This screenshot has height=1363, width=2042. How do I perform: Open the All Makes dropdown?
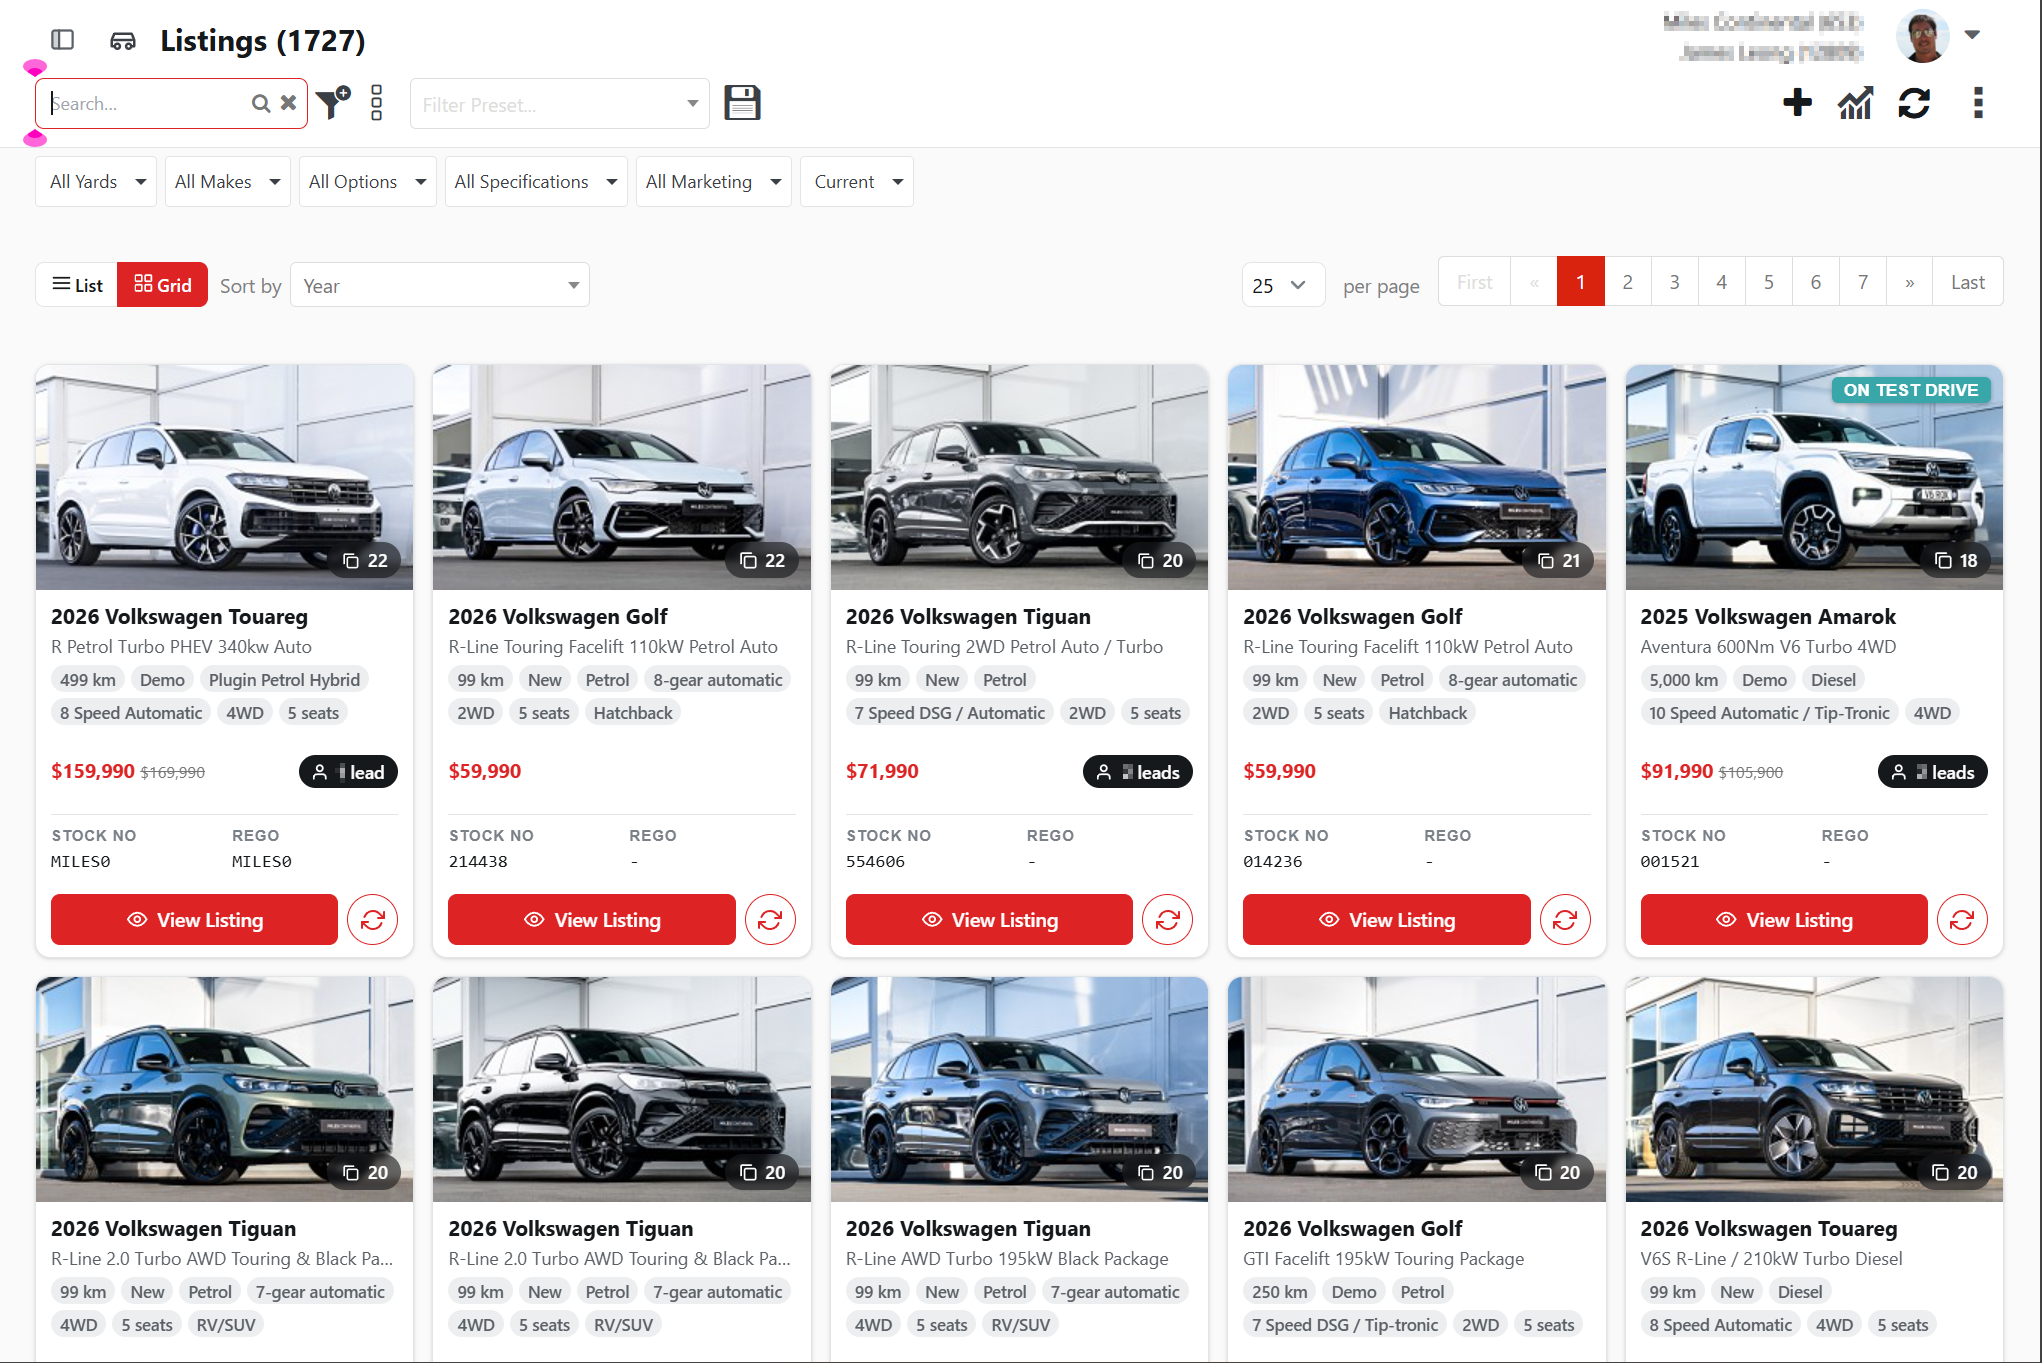coord(227,182)
